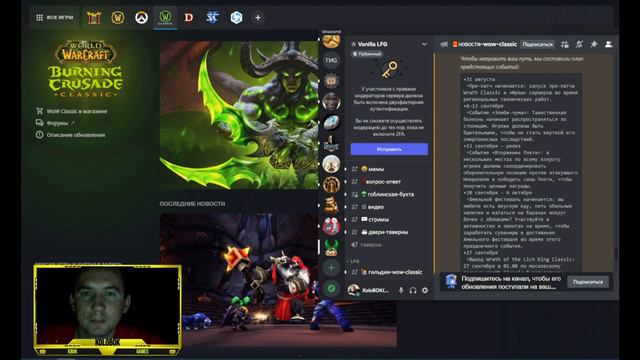The height and width of the screenshot is (360, 640).
Task: Toggle member list icon in channel header
Action: [x=609, y=44]
